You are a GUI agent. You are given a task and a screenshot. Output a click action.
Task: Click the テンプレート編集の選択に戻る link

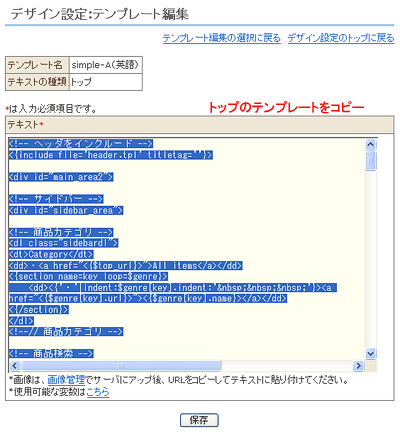222,38
